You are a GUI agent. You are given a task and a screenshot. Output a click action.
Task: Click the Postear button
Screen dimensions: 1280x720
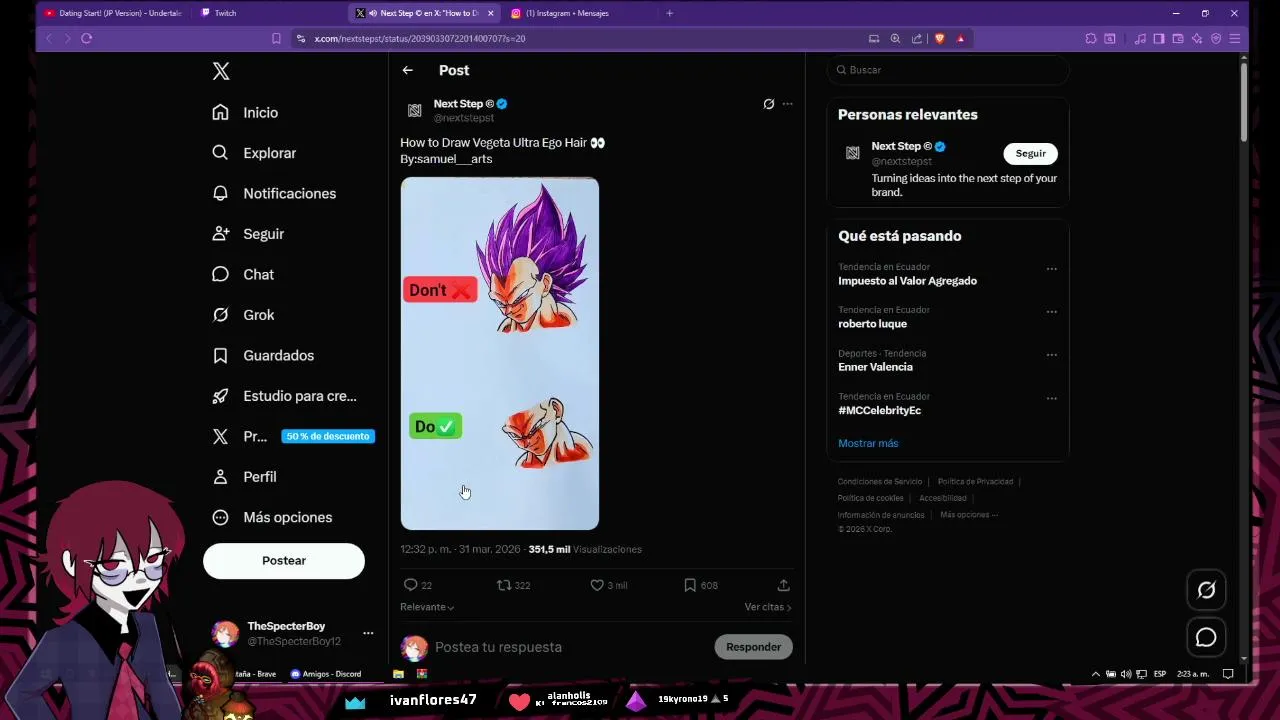click(x=284, y=561)
